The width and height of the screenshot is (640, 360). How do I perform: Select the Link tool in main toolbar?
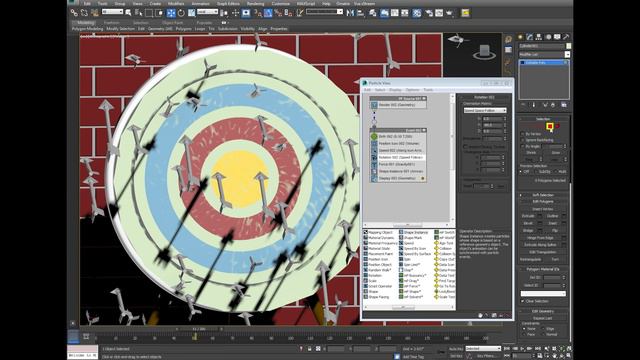[74, 13]
